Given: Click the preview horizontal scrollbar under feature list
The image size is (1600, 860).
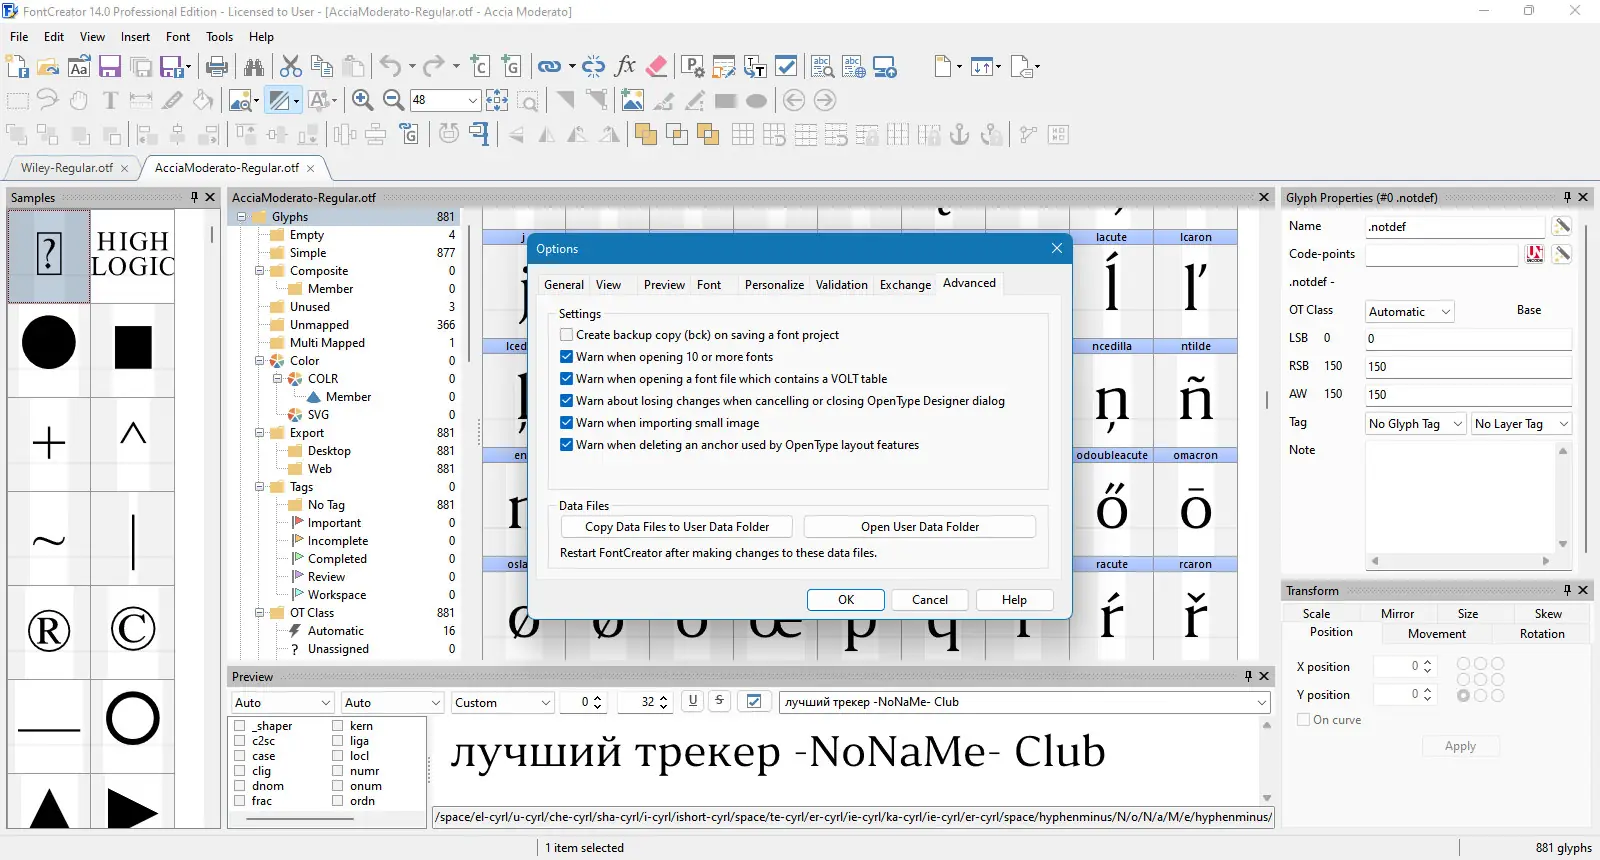Looking at the screenshot, I should (x=300, y=818).
